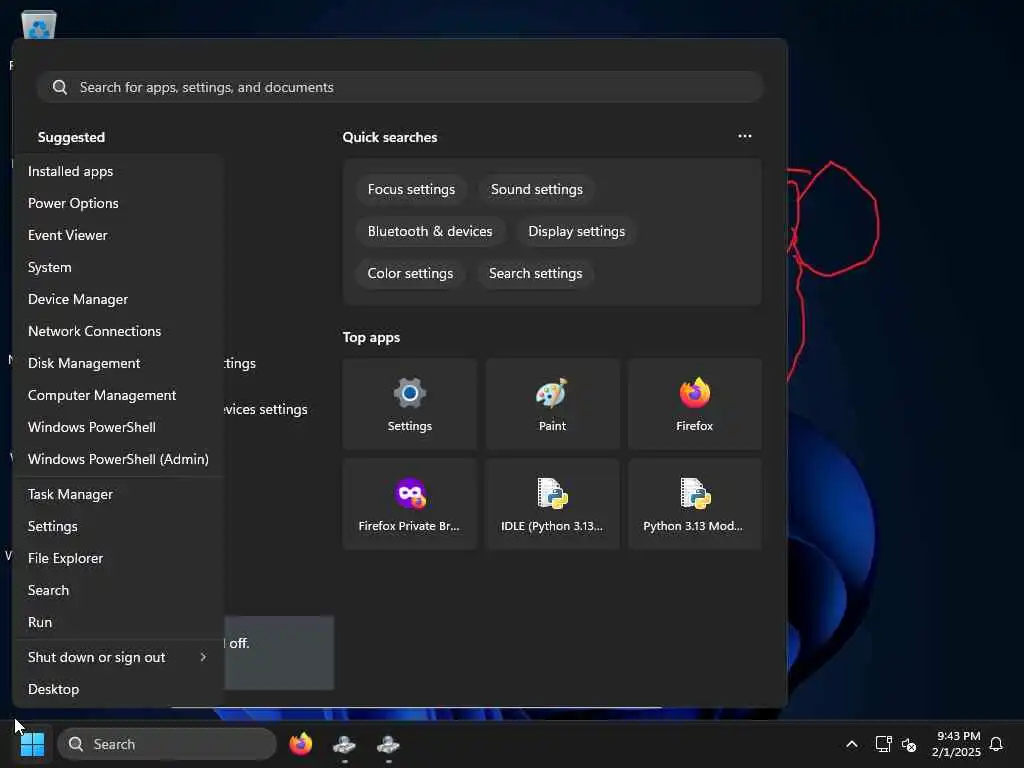Viewport: 1024px width, 768px height.
Task: Select Search in the context menu
Action: (x=118, y=590)
